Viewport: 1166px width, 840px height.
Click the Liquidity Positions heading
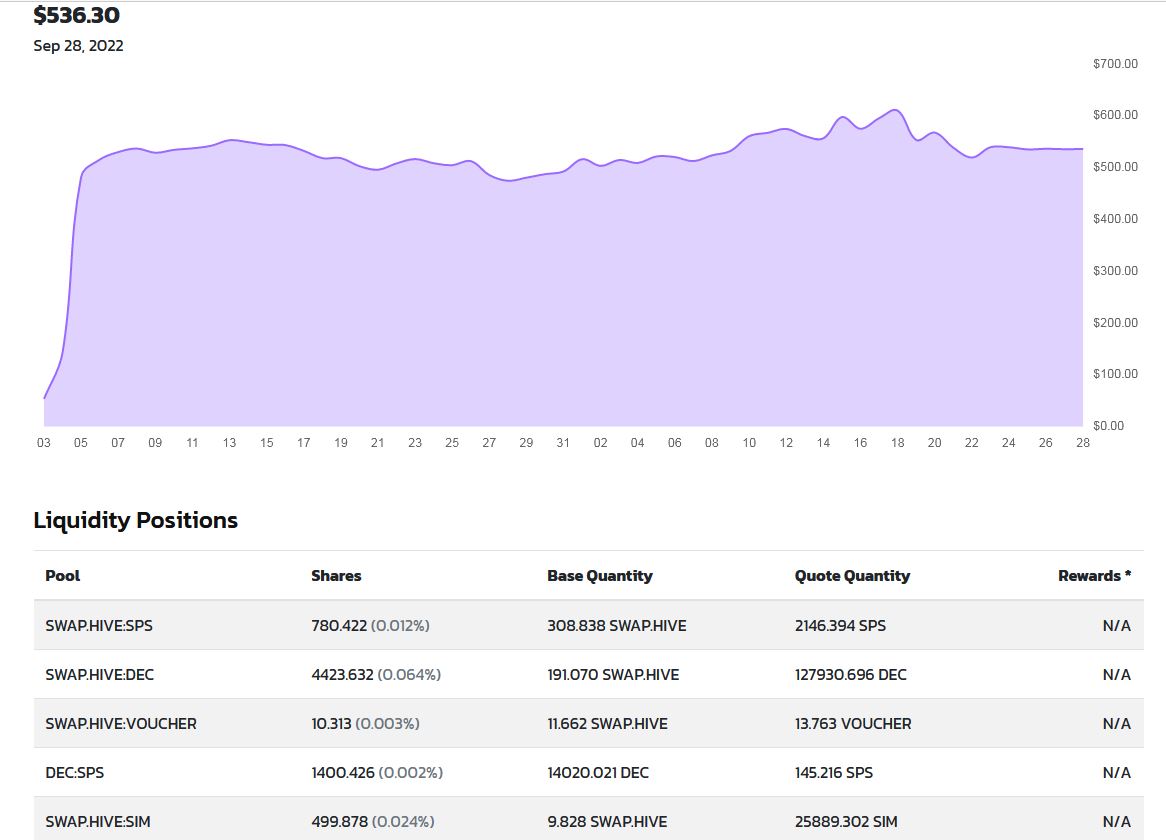[x=136, y=520]
